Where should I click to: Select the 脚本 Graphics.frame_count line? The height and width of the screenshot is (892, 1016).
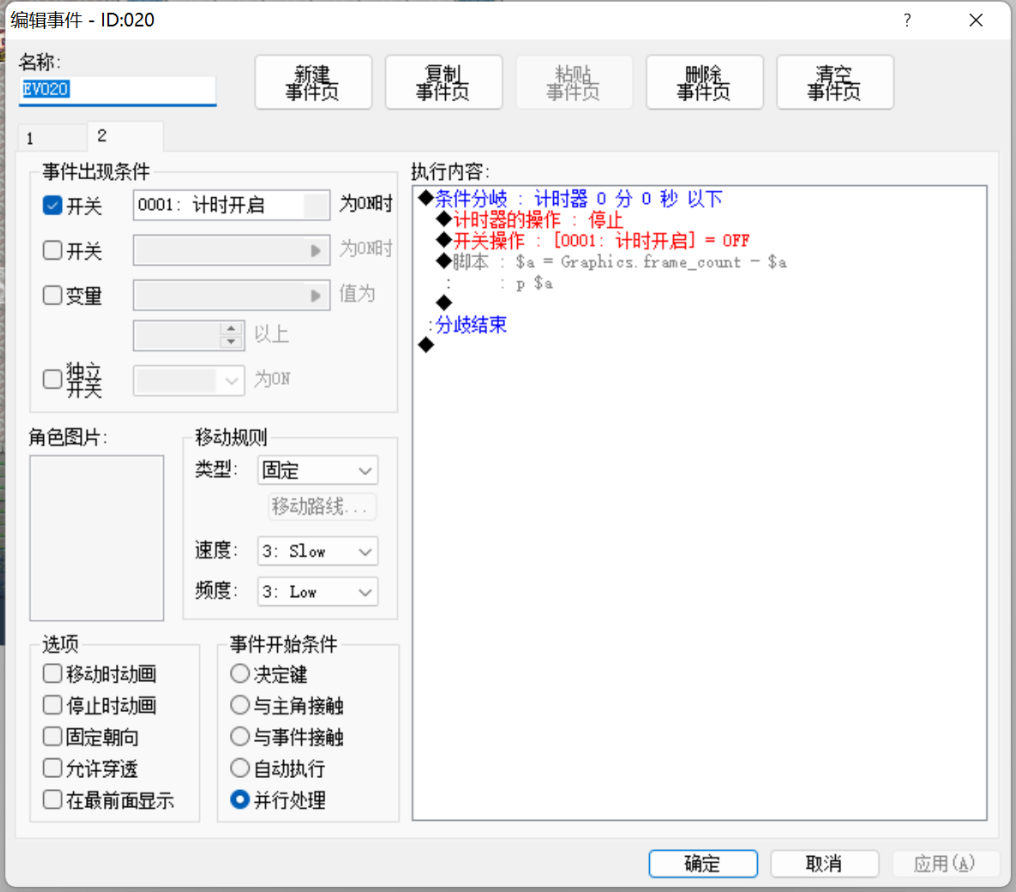(612, 262)
